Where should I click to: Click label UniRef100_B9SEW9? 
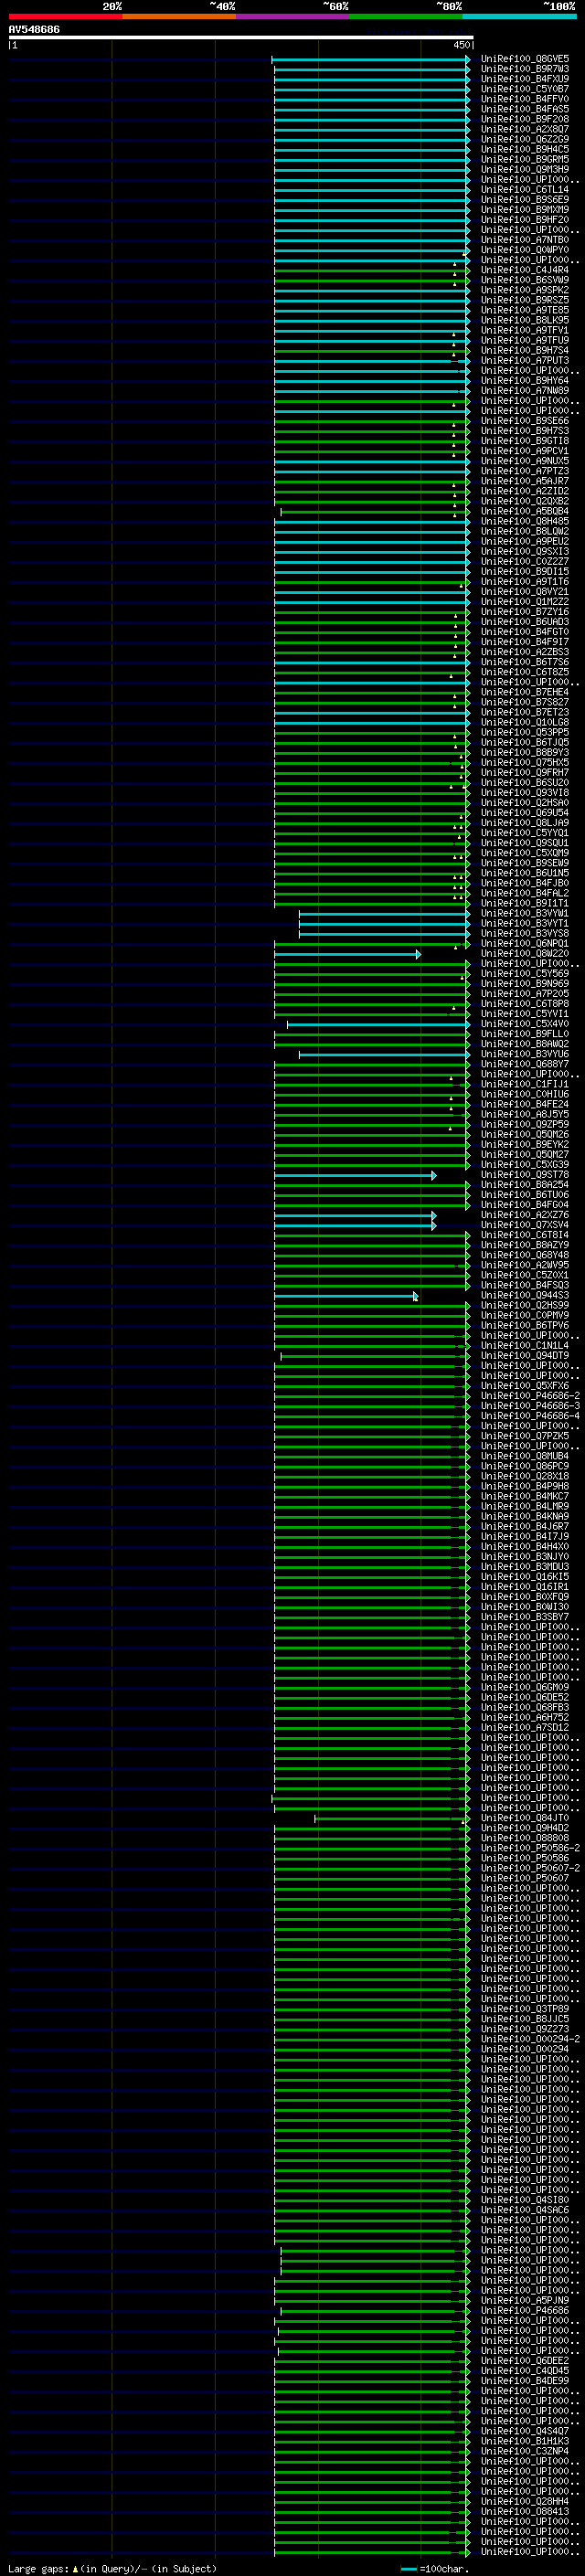(525, 863)
